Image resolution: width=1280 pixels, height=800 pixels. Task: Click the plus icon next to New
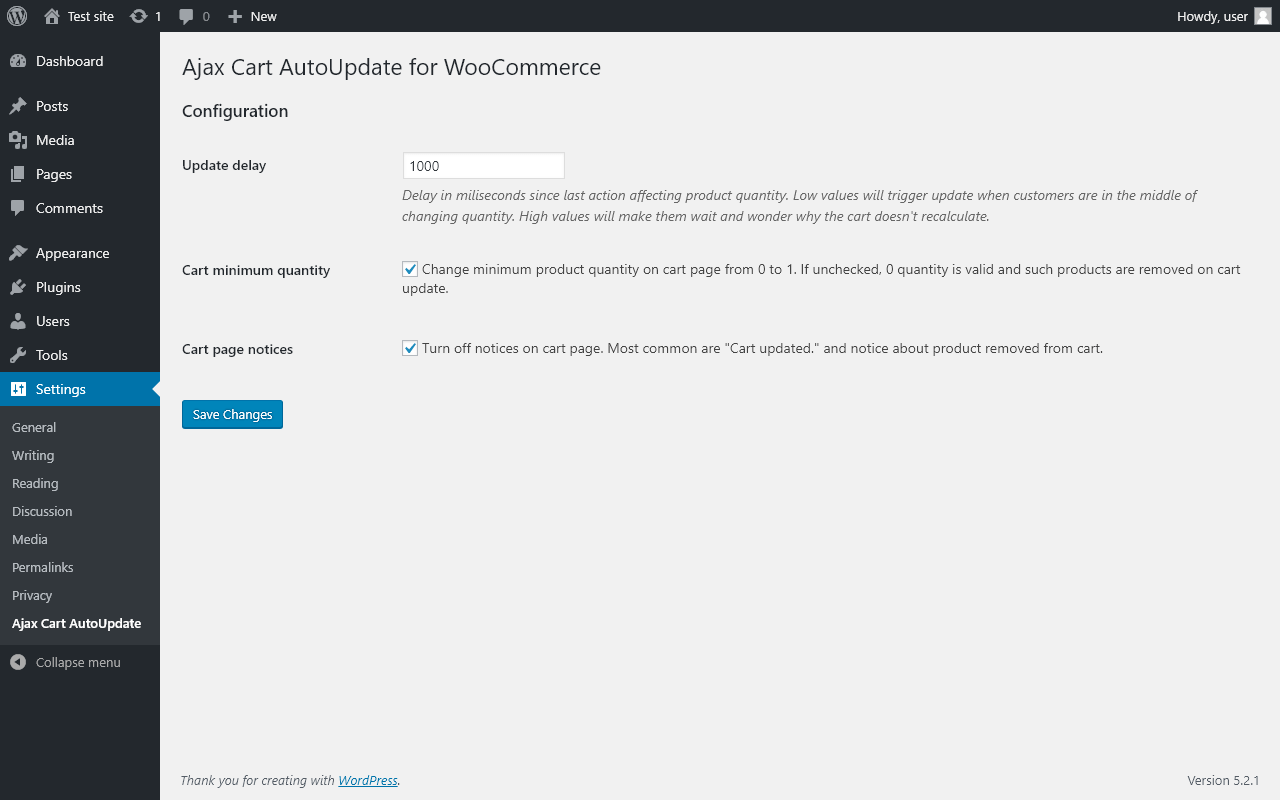(x=235, y=16)
